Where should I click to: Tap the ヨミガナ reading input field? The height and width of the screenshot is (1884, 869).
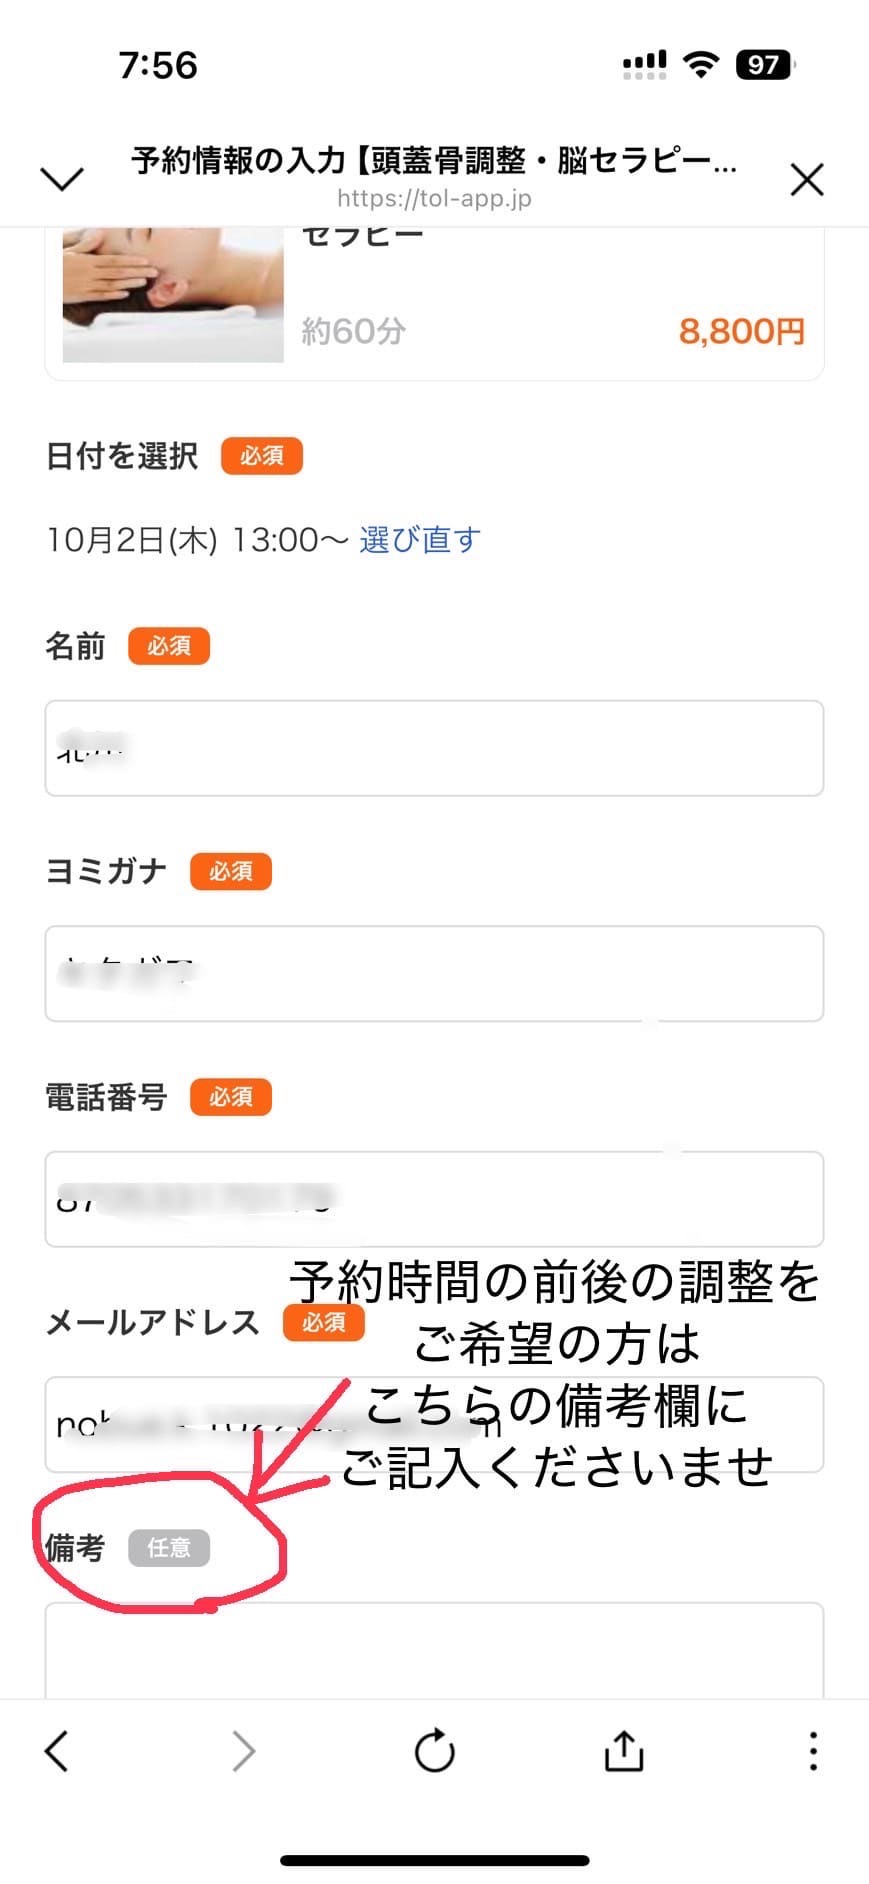click(x=434, y=973)
